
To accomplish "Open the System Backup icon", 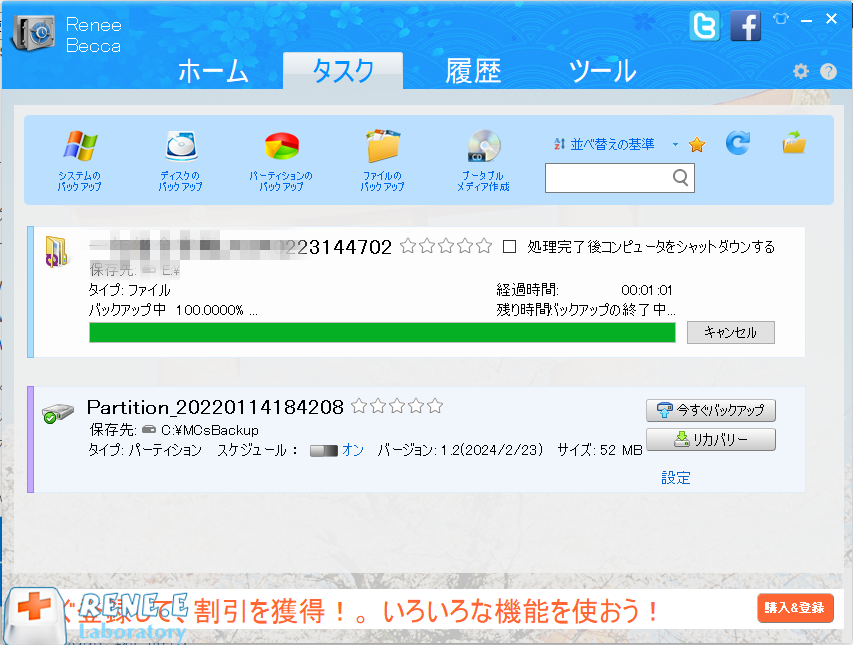I will coord(80,146).
